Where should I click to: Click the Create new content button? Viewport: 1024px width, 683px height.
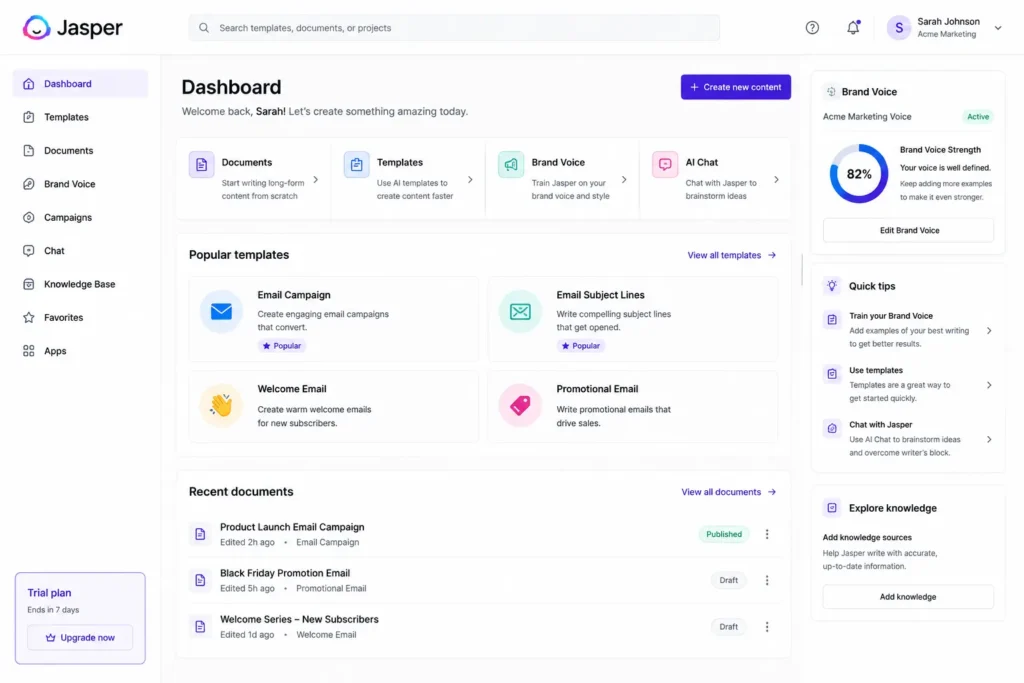click(735, 87)
